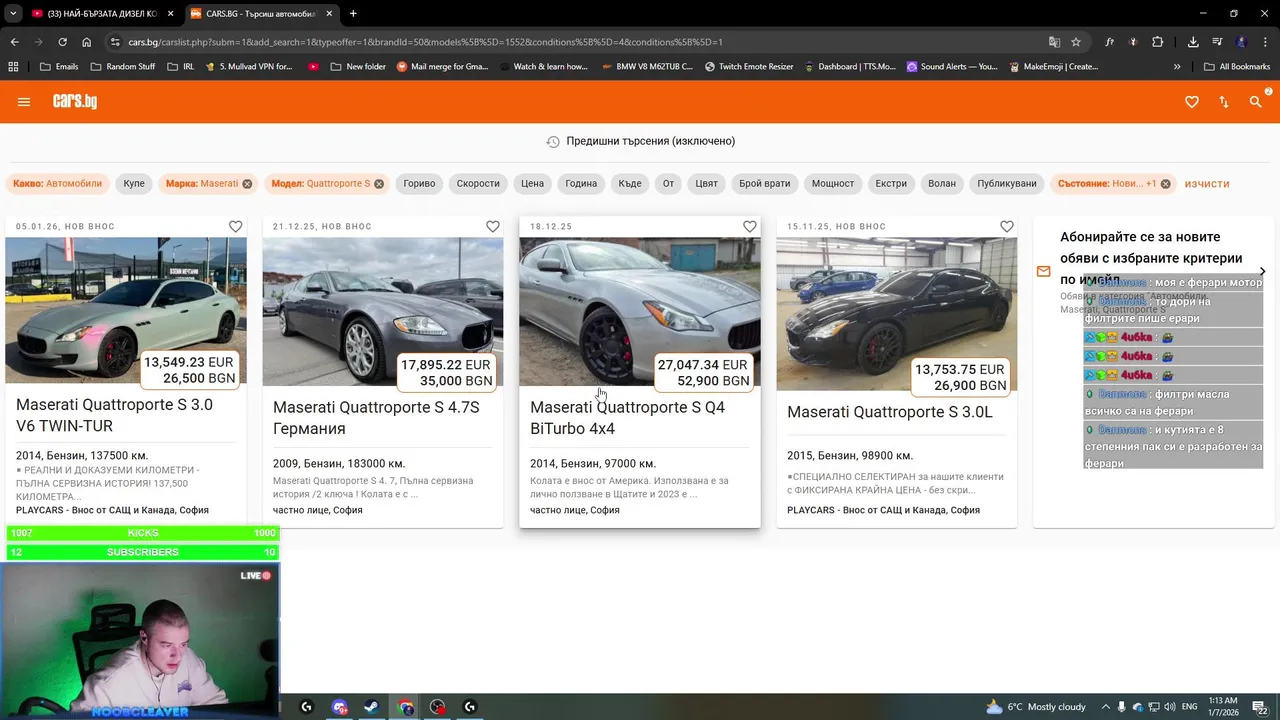Open photo of grey Quattroporte 35,000 BGN
Viewport: 1280px width, 720px height.
click(383, 311)
